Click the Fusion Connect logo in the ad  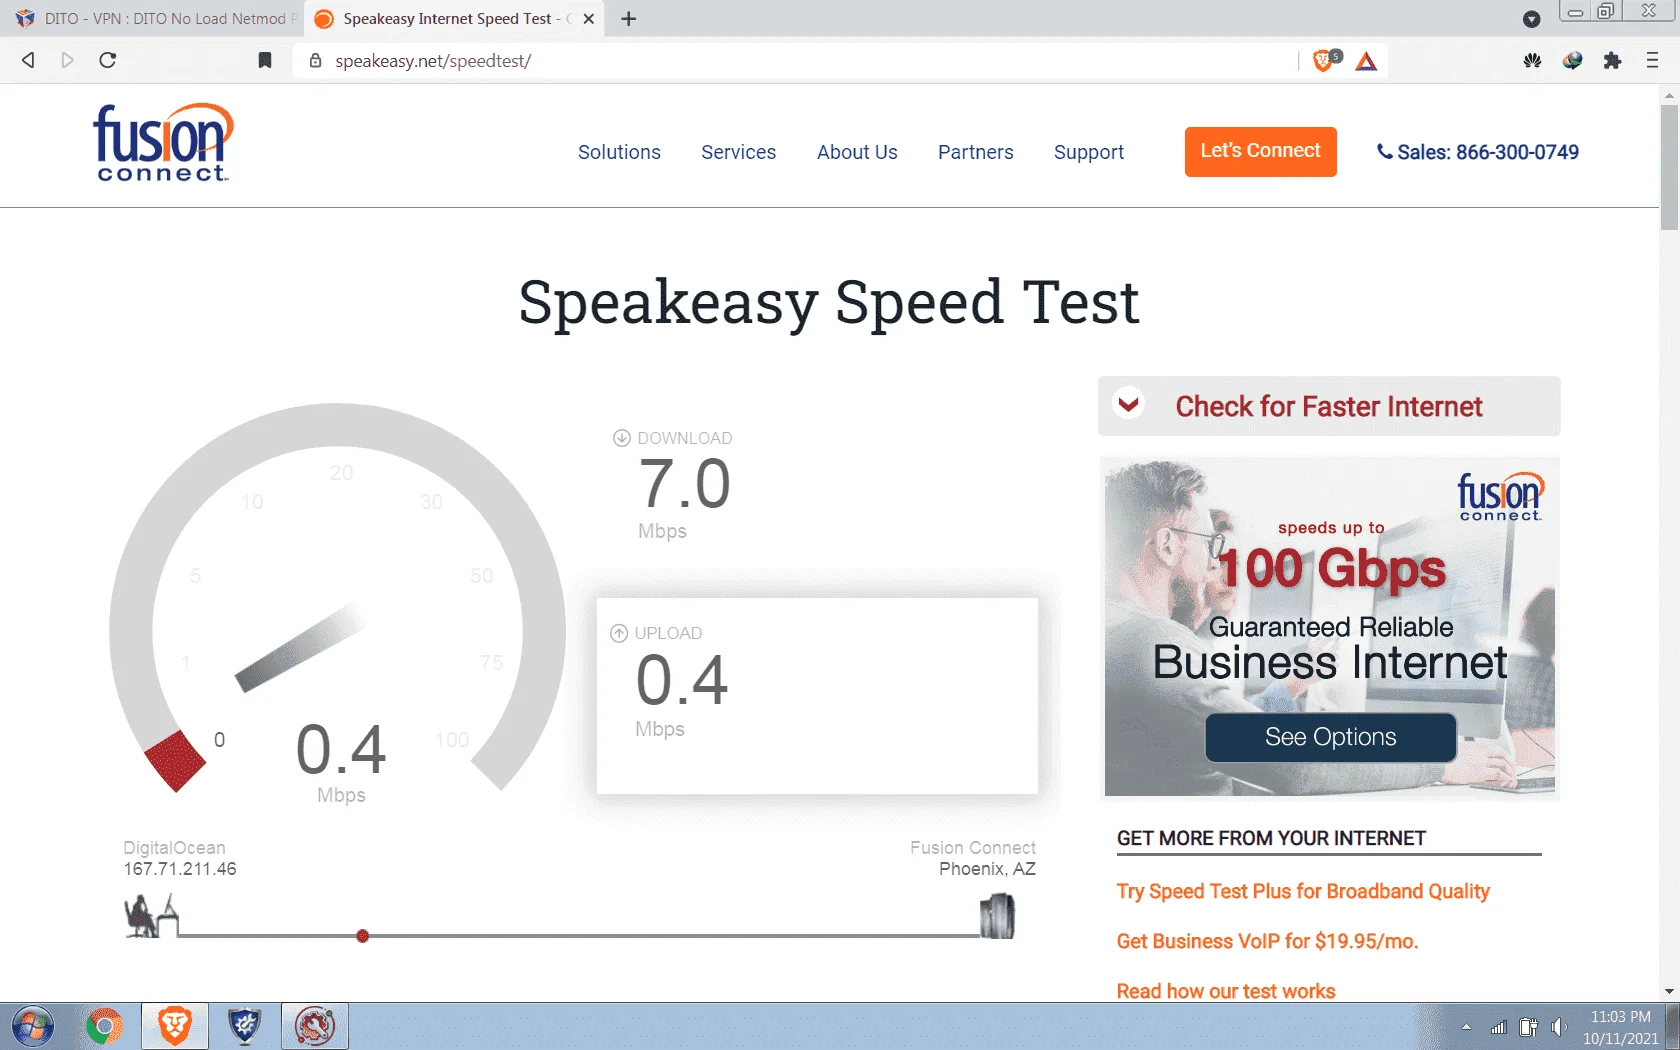click(x=1500, y=496)
